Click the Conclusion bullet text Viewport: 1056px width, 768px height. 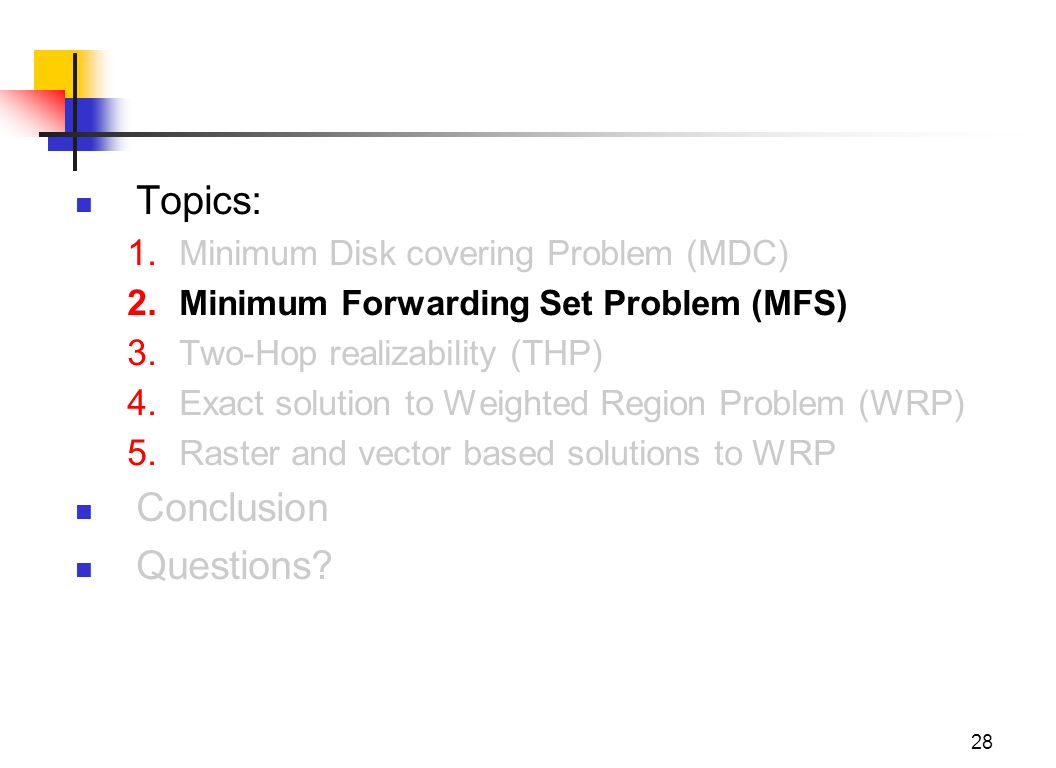232,507
